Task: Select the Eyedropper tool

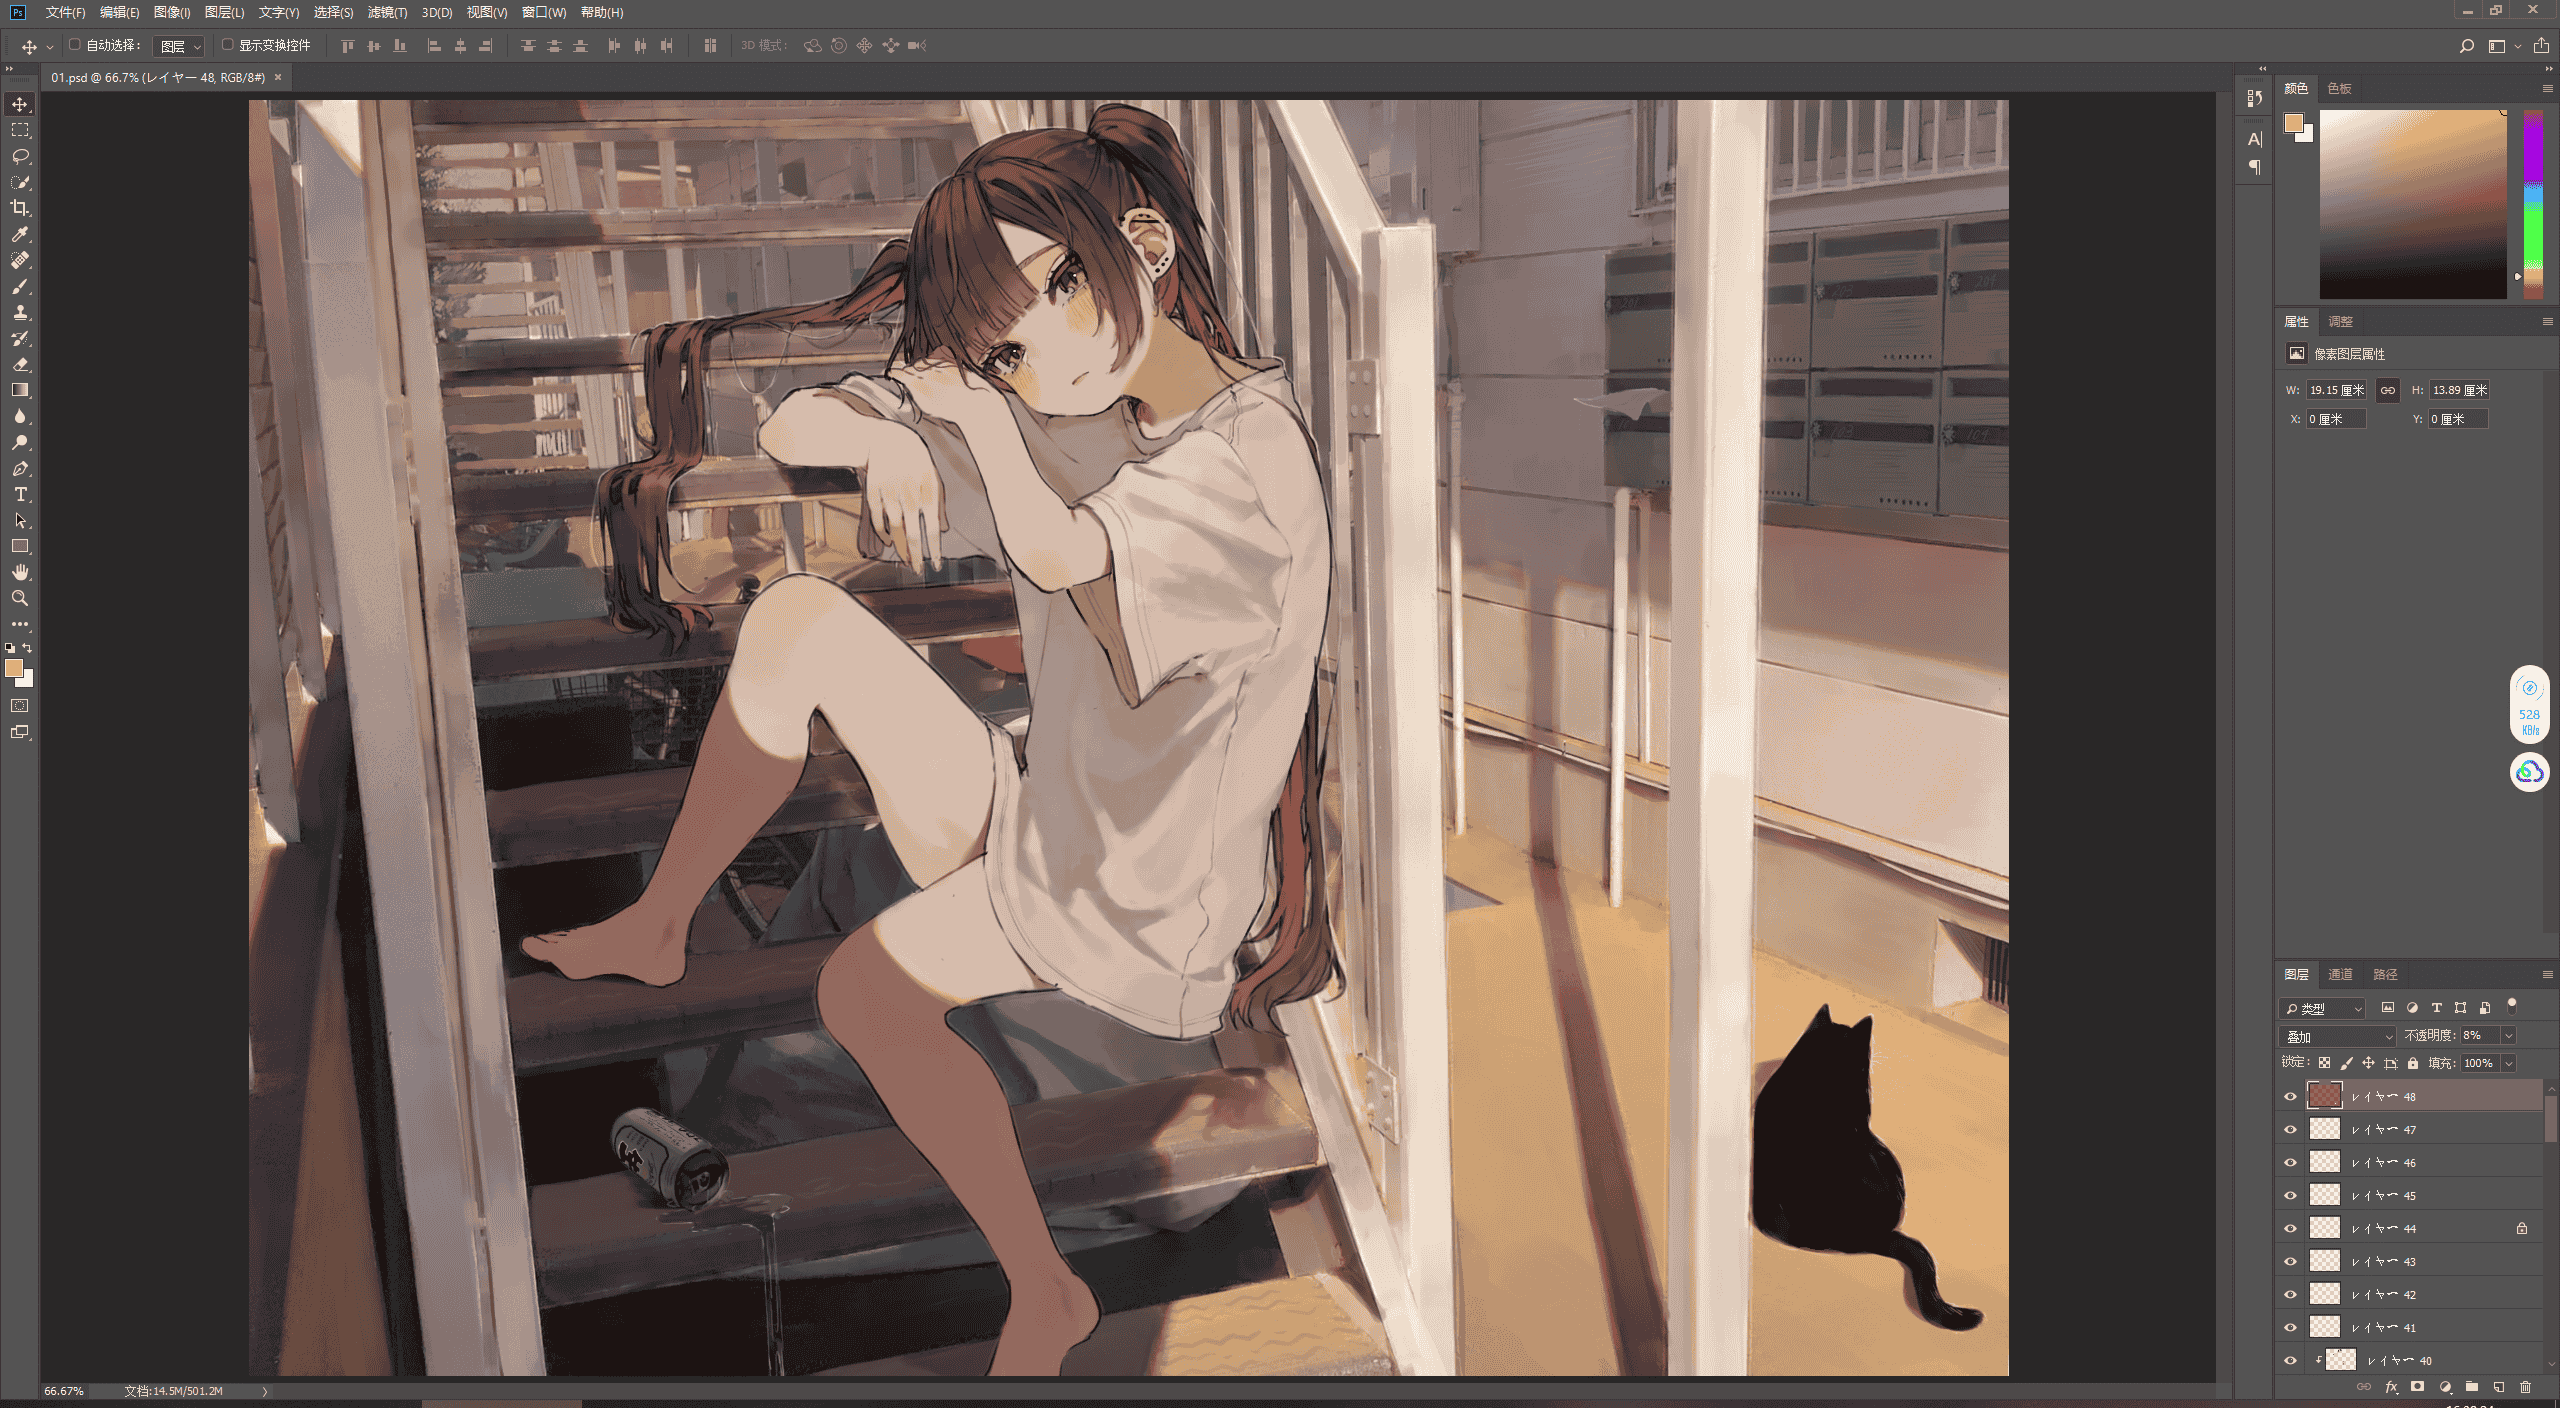Action: pyautogui.click(x=20, y=234)
